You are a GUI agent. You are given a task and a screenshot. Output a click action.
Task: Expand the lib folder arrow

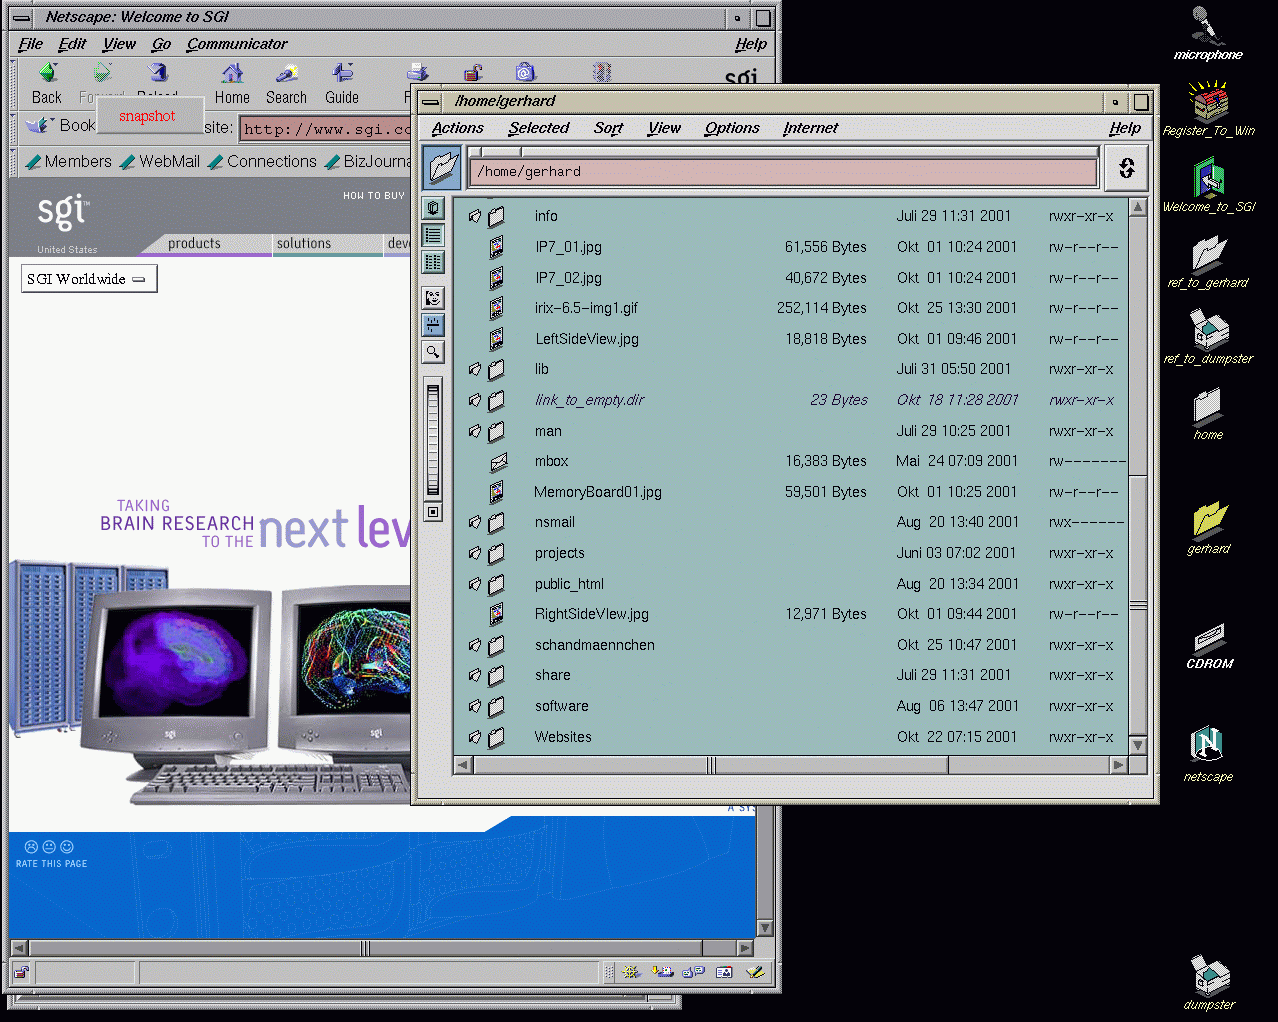point(475,370)
